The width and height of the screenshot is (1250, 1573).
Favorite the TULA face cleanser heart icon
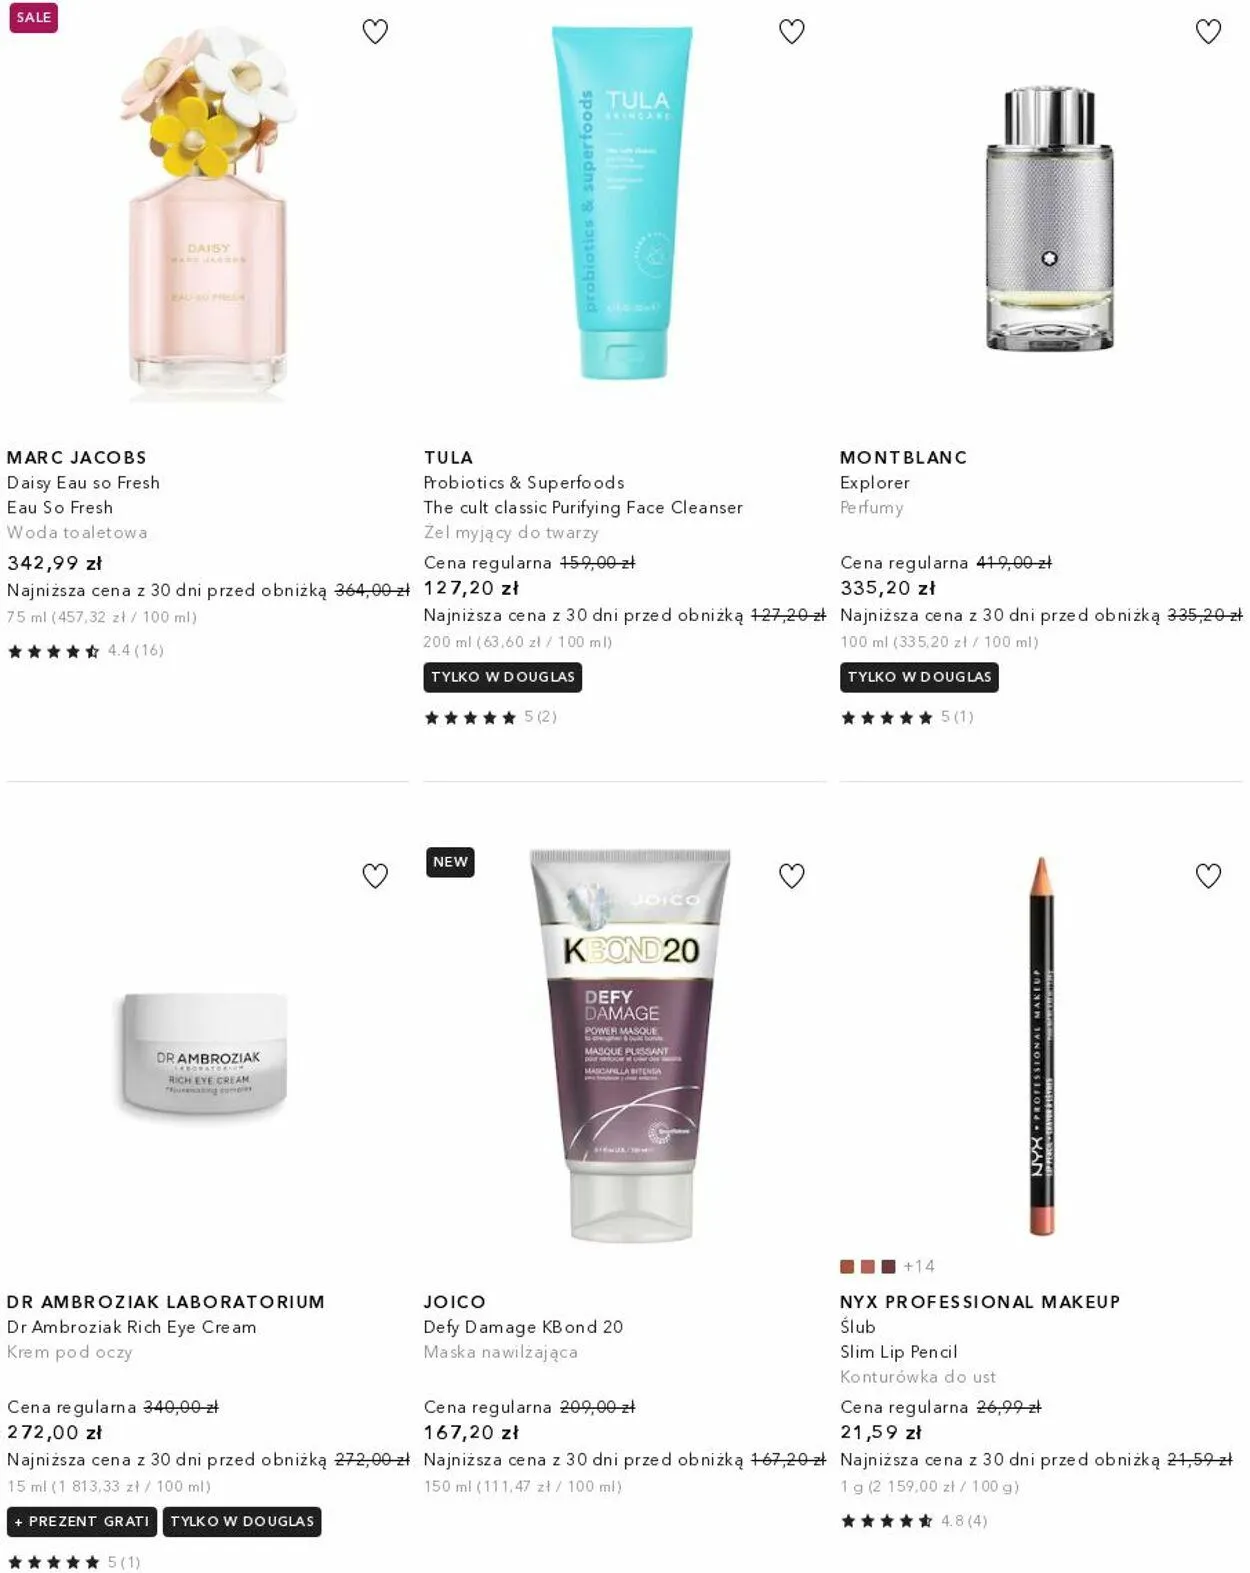[x=792, y=32]
